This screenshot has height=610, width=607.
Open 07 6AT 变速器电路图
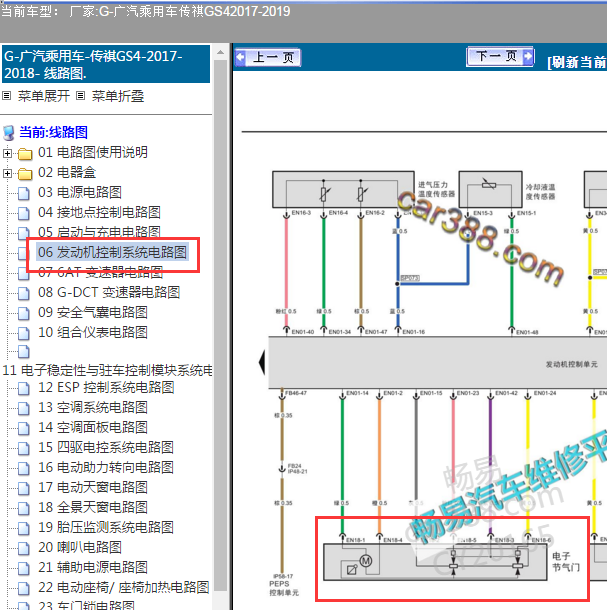pos(100,272)
